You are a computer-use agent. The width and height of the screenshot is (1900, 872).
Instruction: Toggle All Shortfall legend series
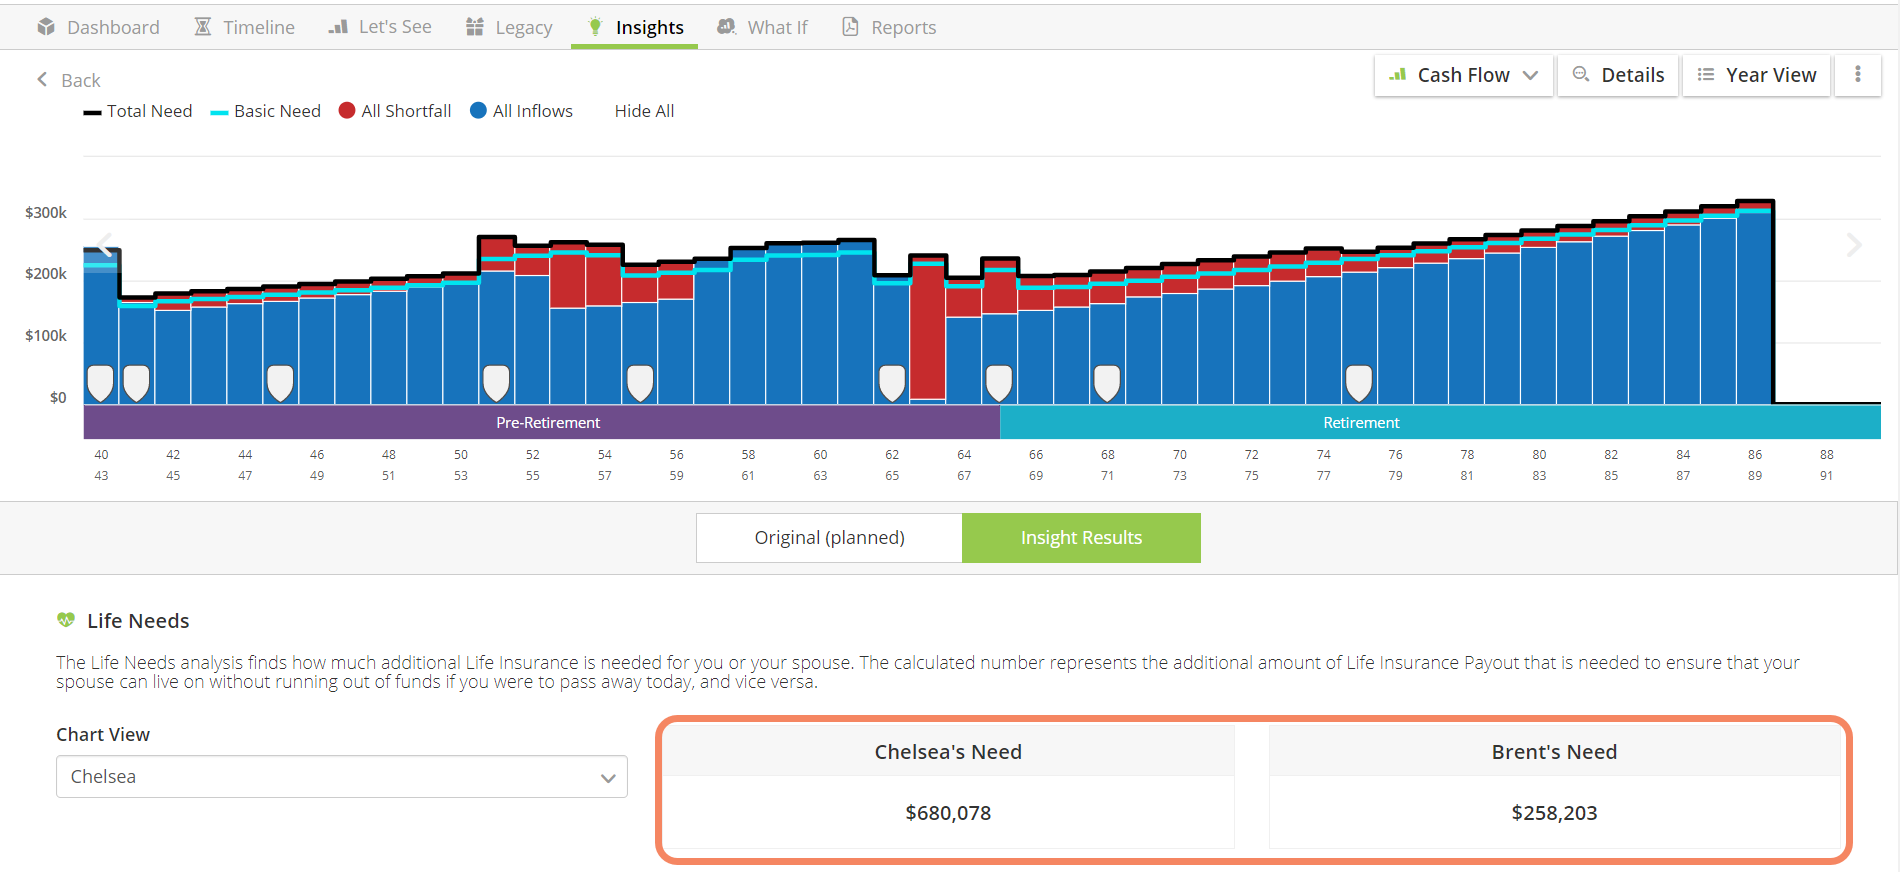(395, 111)
